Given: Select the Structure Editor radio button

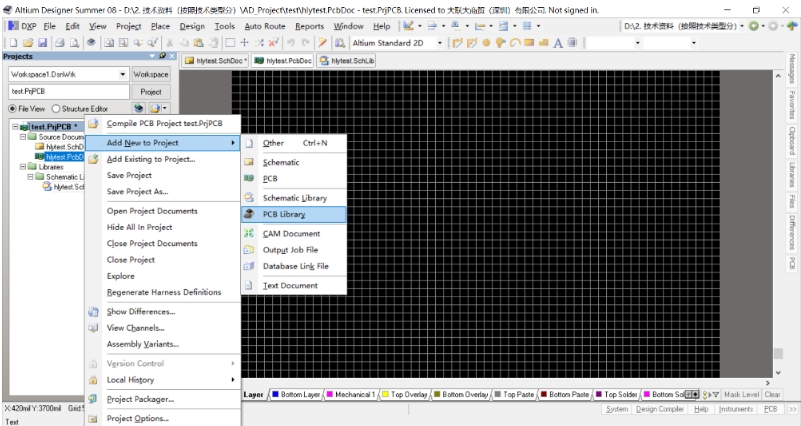Looking at the screenshot, I should click(56, 109).
